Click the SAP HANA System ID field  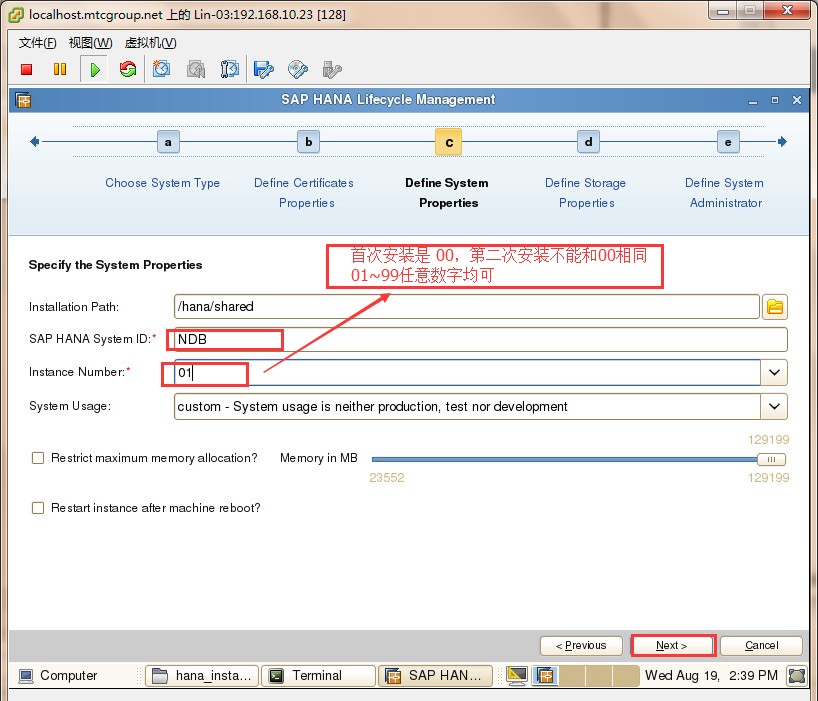(x=480, y=340)
